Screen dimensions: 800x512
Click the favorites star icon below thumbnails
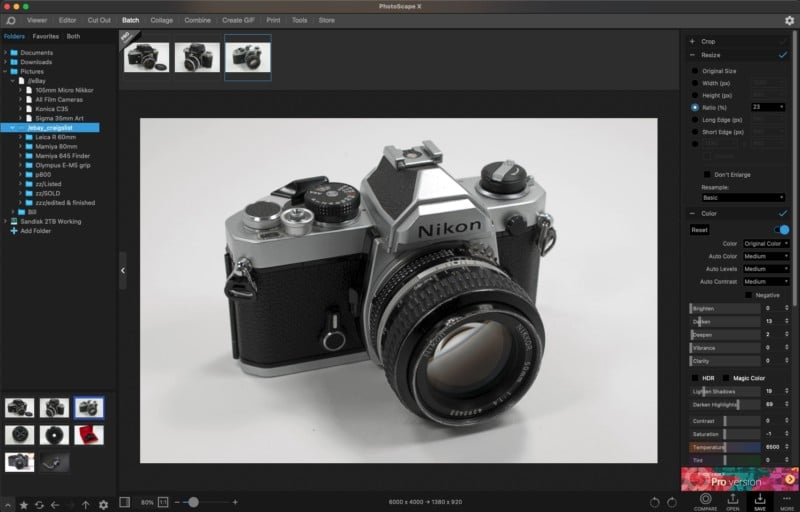pos(22,504)
